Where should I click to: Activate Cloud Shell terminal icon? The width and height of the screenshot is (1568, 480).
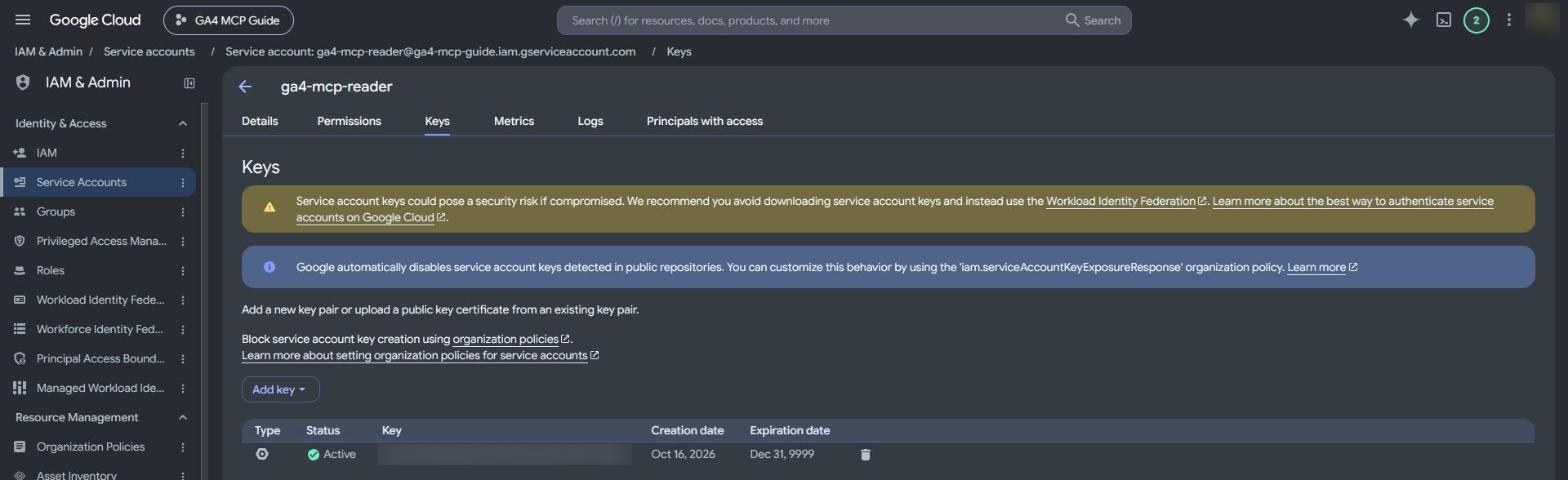click(1444, 20)
